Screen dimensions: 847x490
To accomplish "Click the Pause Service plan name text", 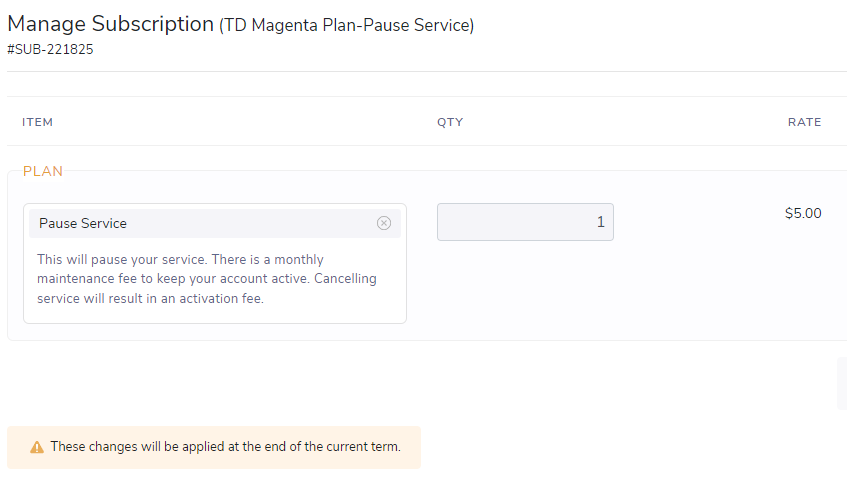I will point(83,224).
